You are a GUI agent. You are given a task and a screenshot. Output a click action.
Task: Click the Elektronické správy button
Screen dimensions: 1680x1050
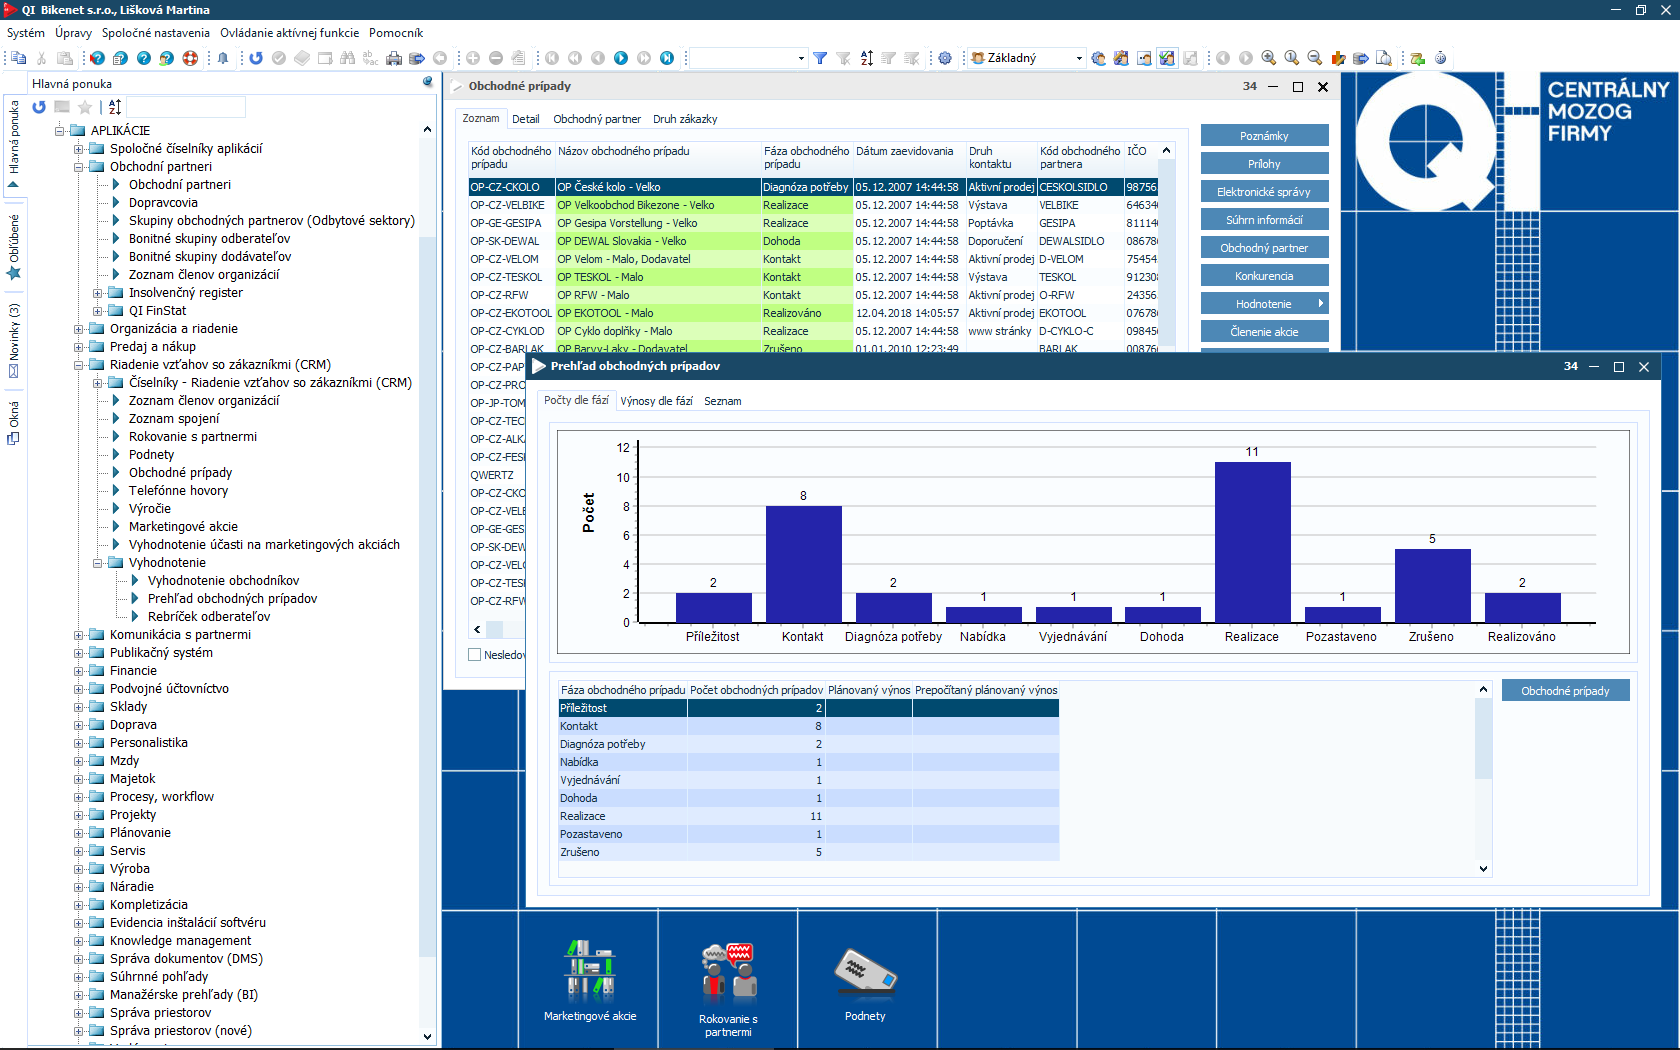click(x=1264, y=192)
